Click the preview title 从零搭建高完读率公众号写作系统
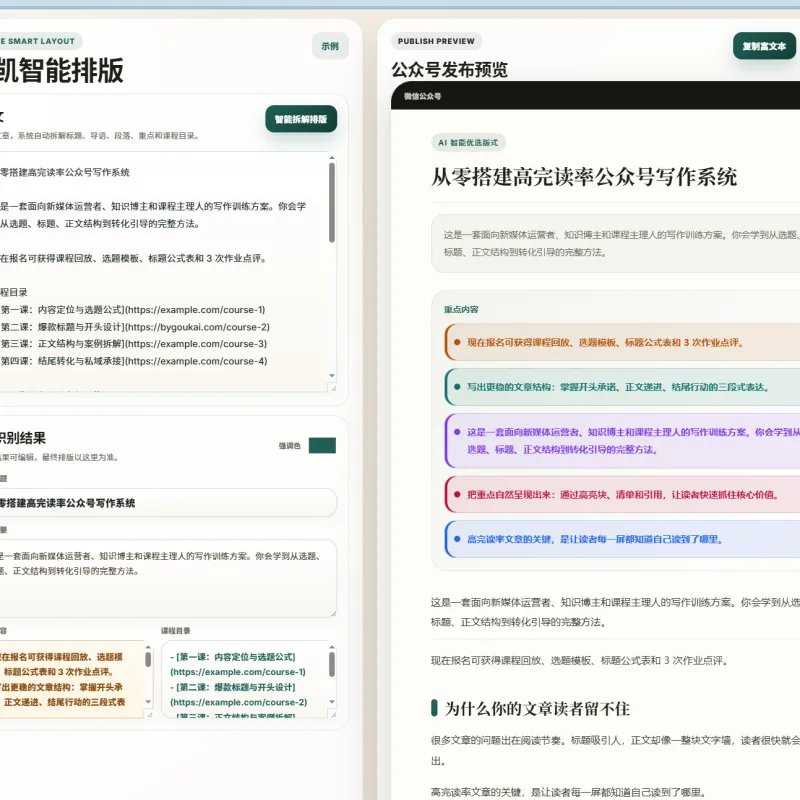 coord(584,177)
